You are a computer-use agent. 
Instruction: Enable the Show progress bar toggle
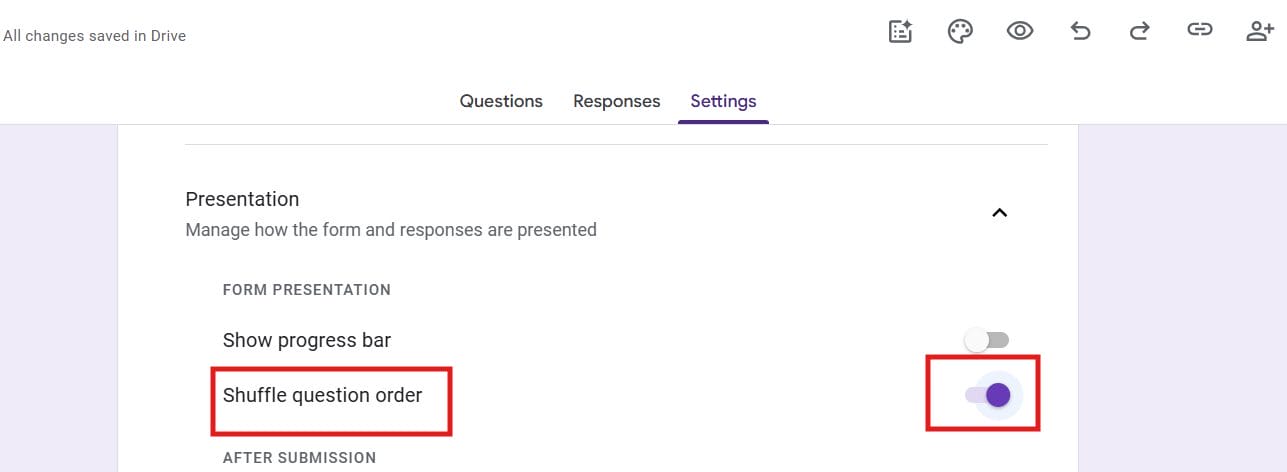click(x=987, y=341)
